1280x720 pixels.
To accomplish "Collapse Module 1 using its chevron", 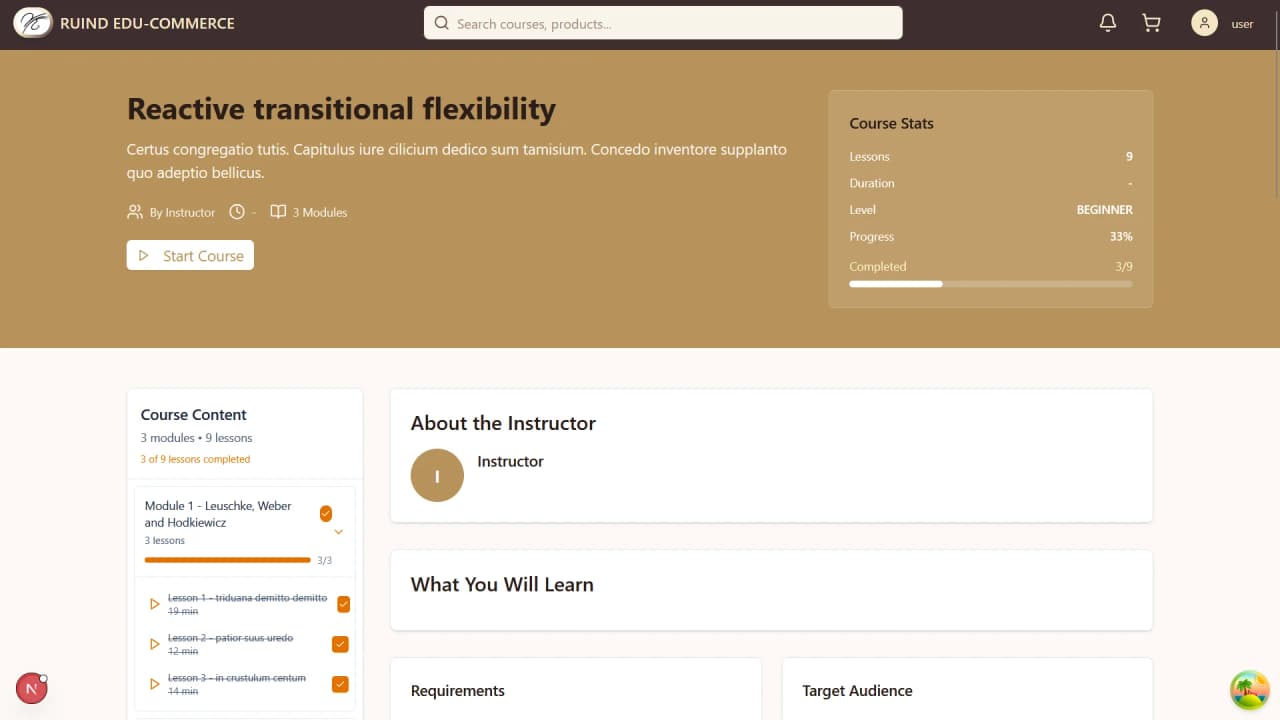I will pyautogui.click(x=338, y=532).
